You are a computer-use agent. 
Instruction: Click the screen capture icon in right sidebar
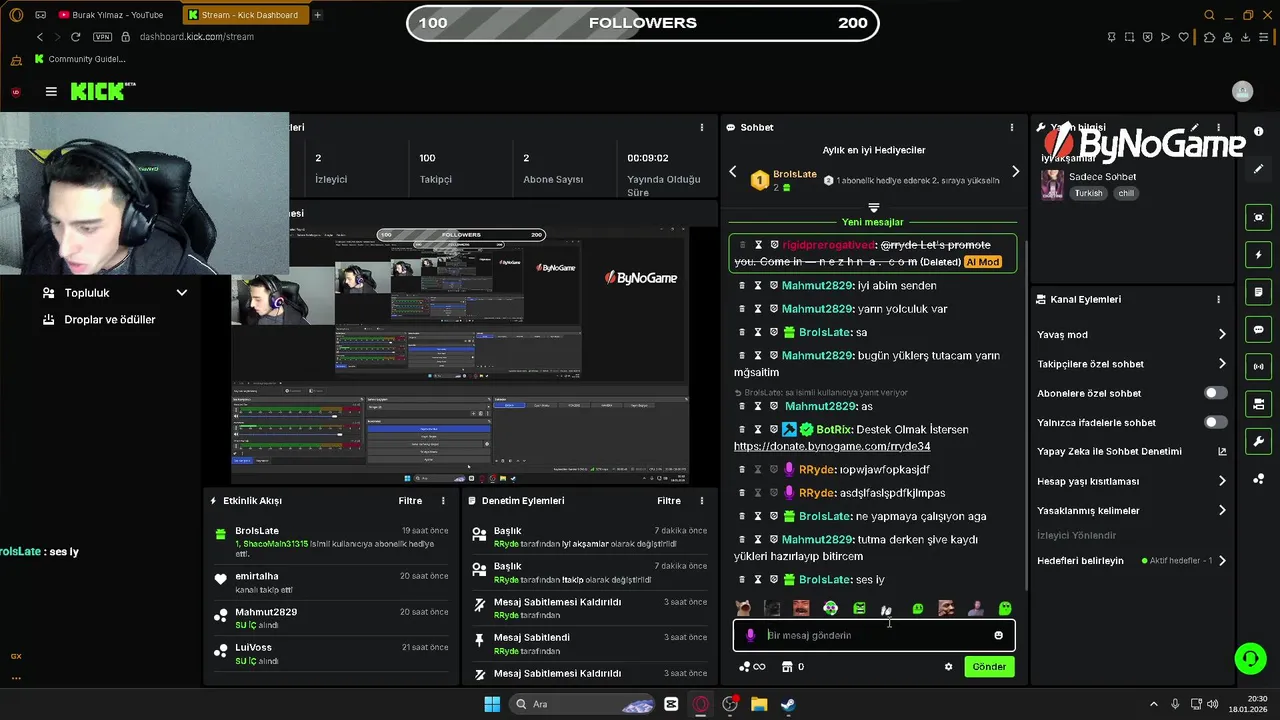[x=1258, y=217]
